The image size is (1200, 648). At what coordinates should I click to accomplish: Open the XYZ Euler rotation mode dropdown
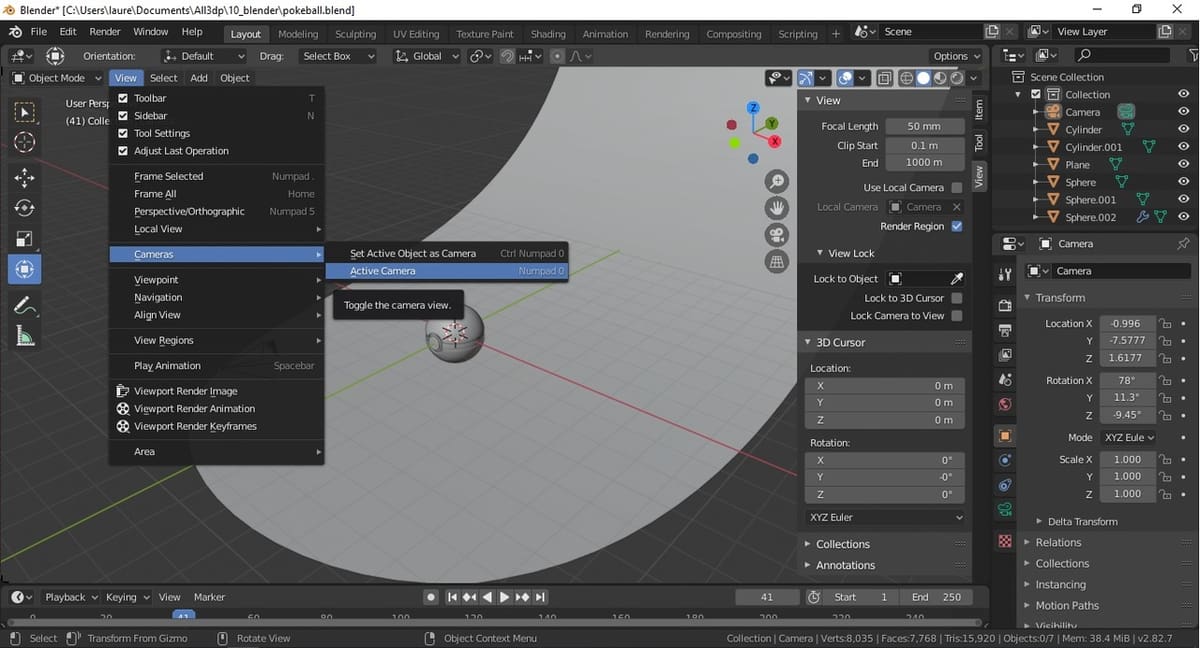[x=886, y=517]
